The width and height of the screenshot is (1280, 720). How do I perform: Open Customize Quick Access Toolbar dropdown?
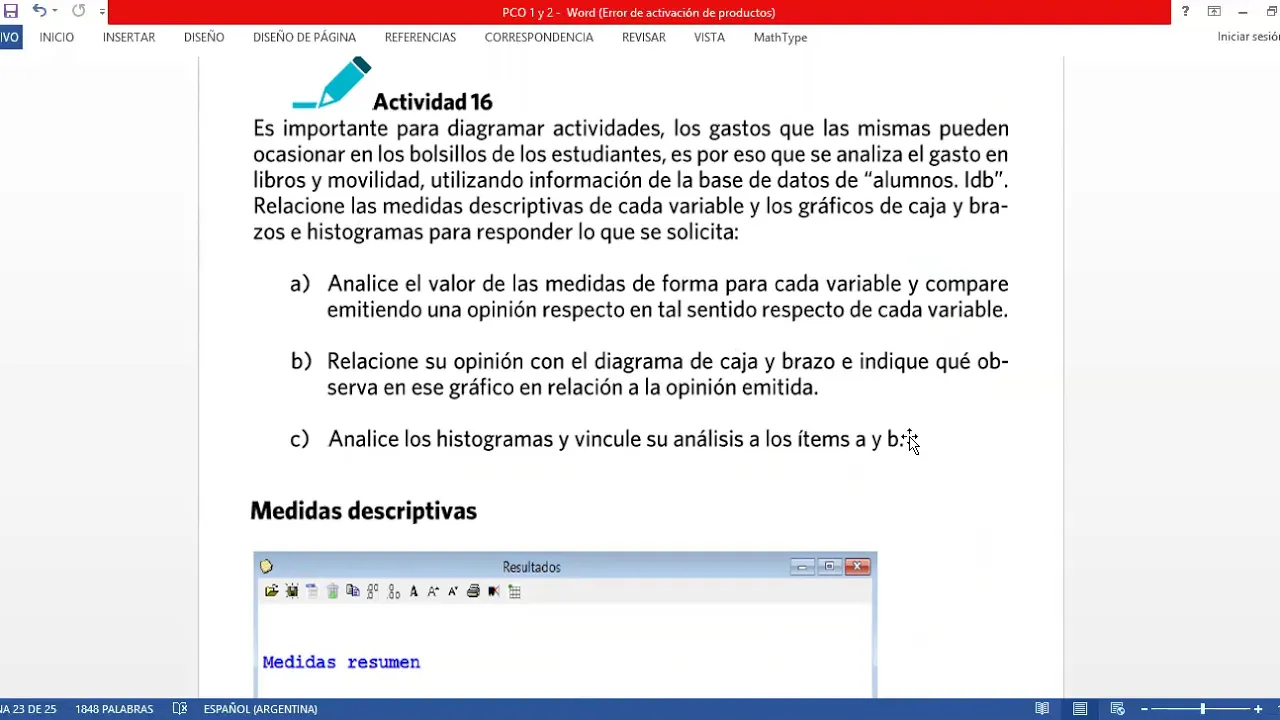(x=102, y=12)
